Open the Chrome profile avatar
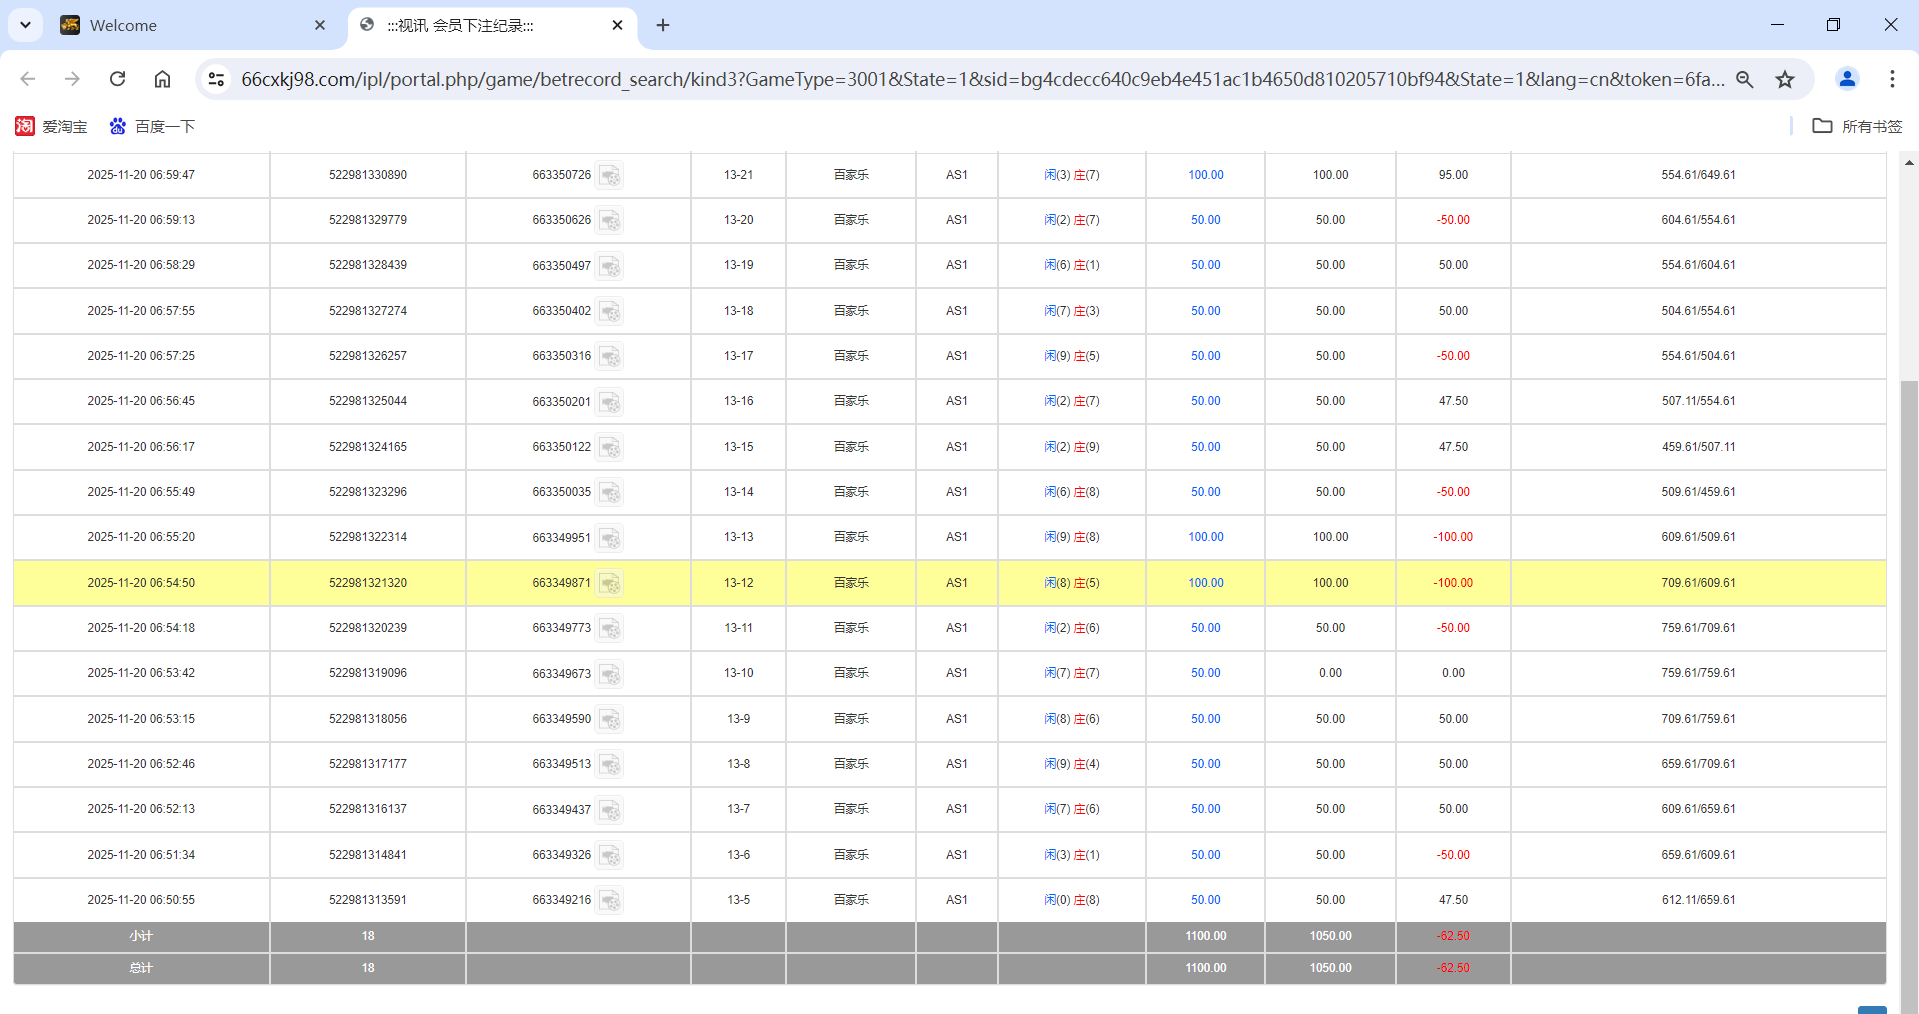 pyautogui.click(x=1847, y=79)
